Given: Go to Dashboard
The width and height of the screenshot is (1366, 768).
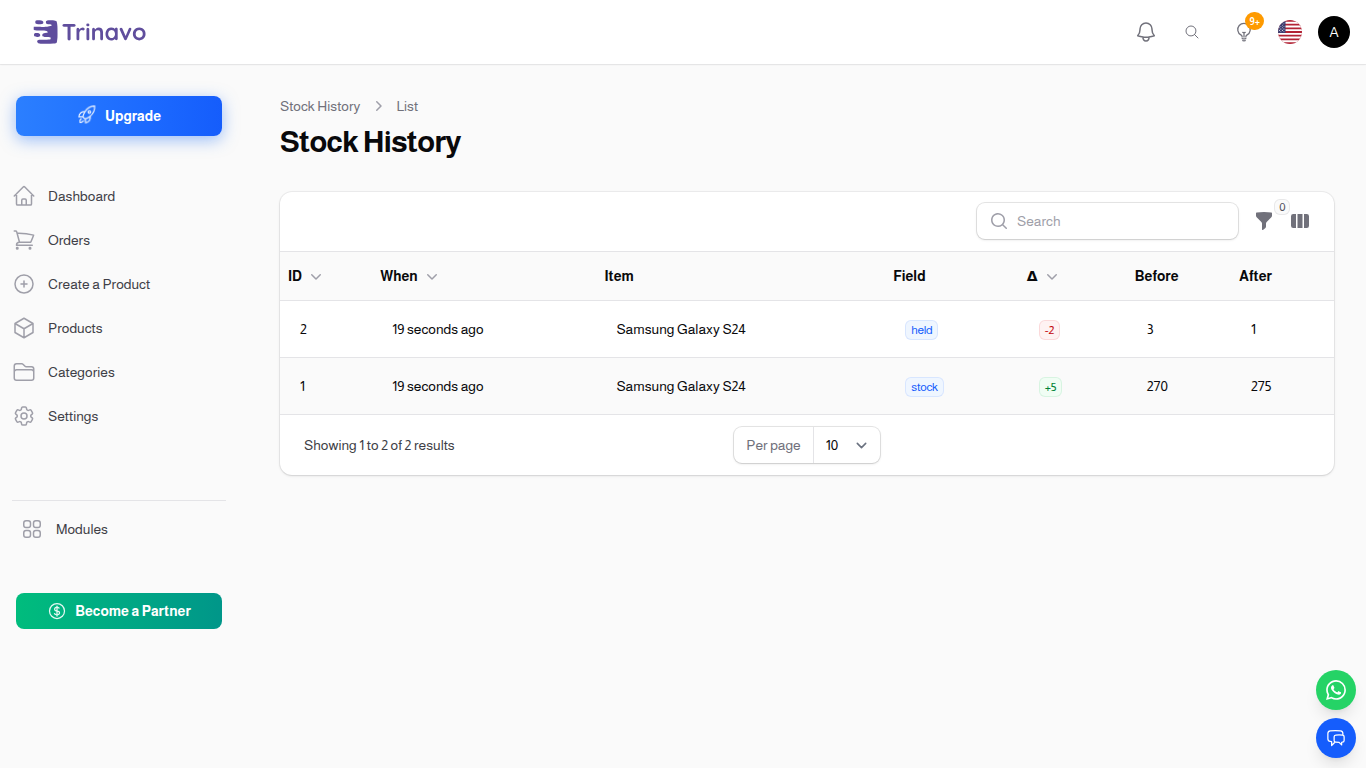Looking at the screenshot, I should click(x=81, y=196).
